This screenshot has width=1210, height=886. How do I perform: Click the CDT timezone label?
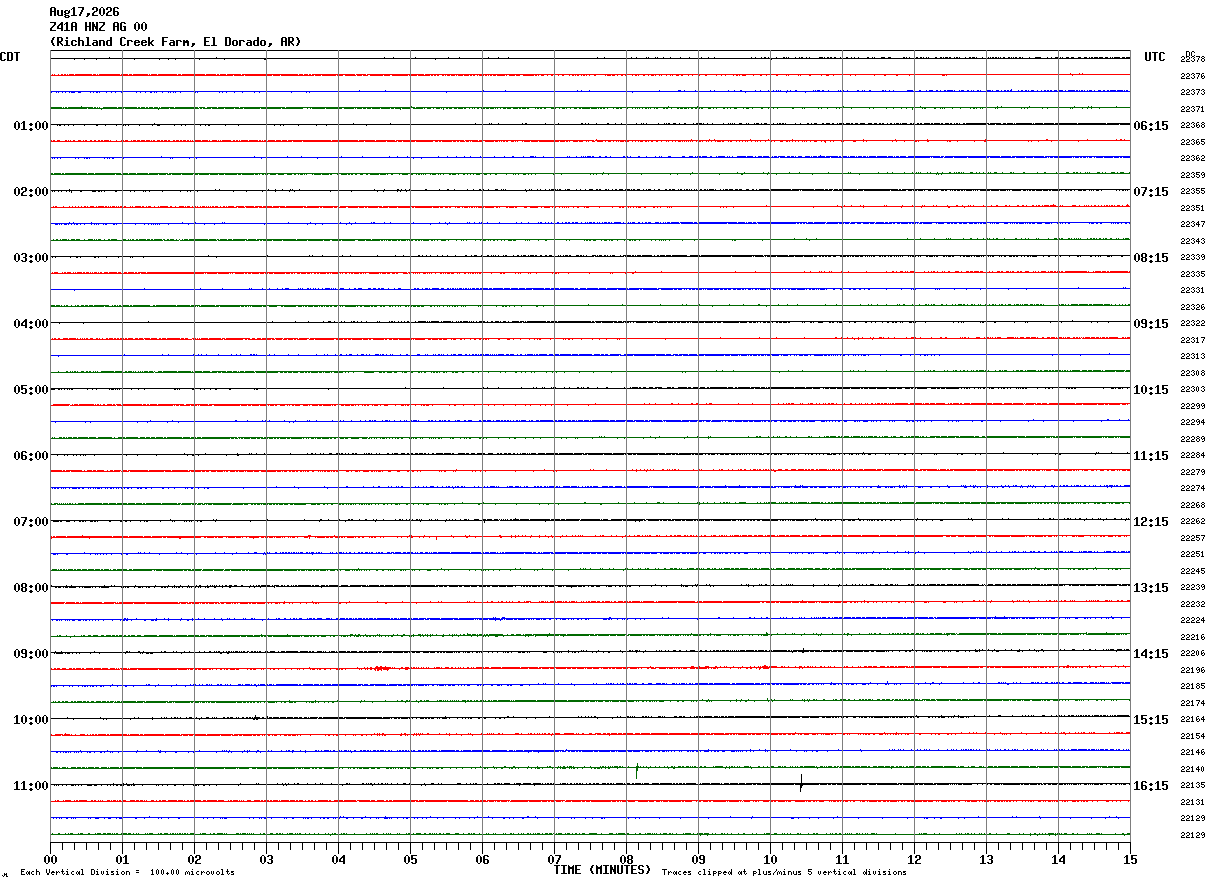[x=10, y=57]
